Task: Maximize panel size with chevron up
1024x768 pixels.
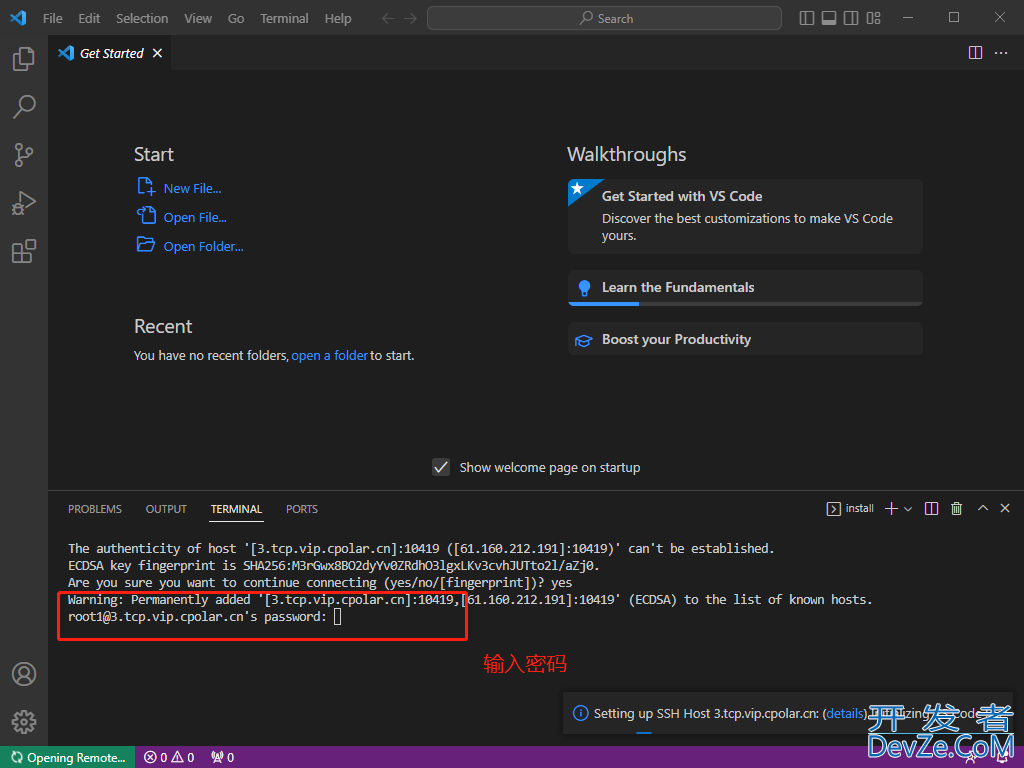Action: point(983,508)
